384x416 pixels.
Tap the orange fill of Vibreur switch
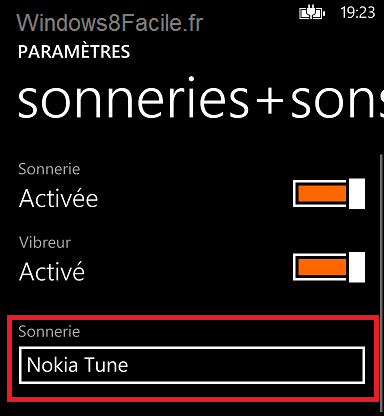point(322,267)
